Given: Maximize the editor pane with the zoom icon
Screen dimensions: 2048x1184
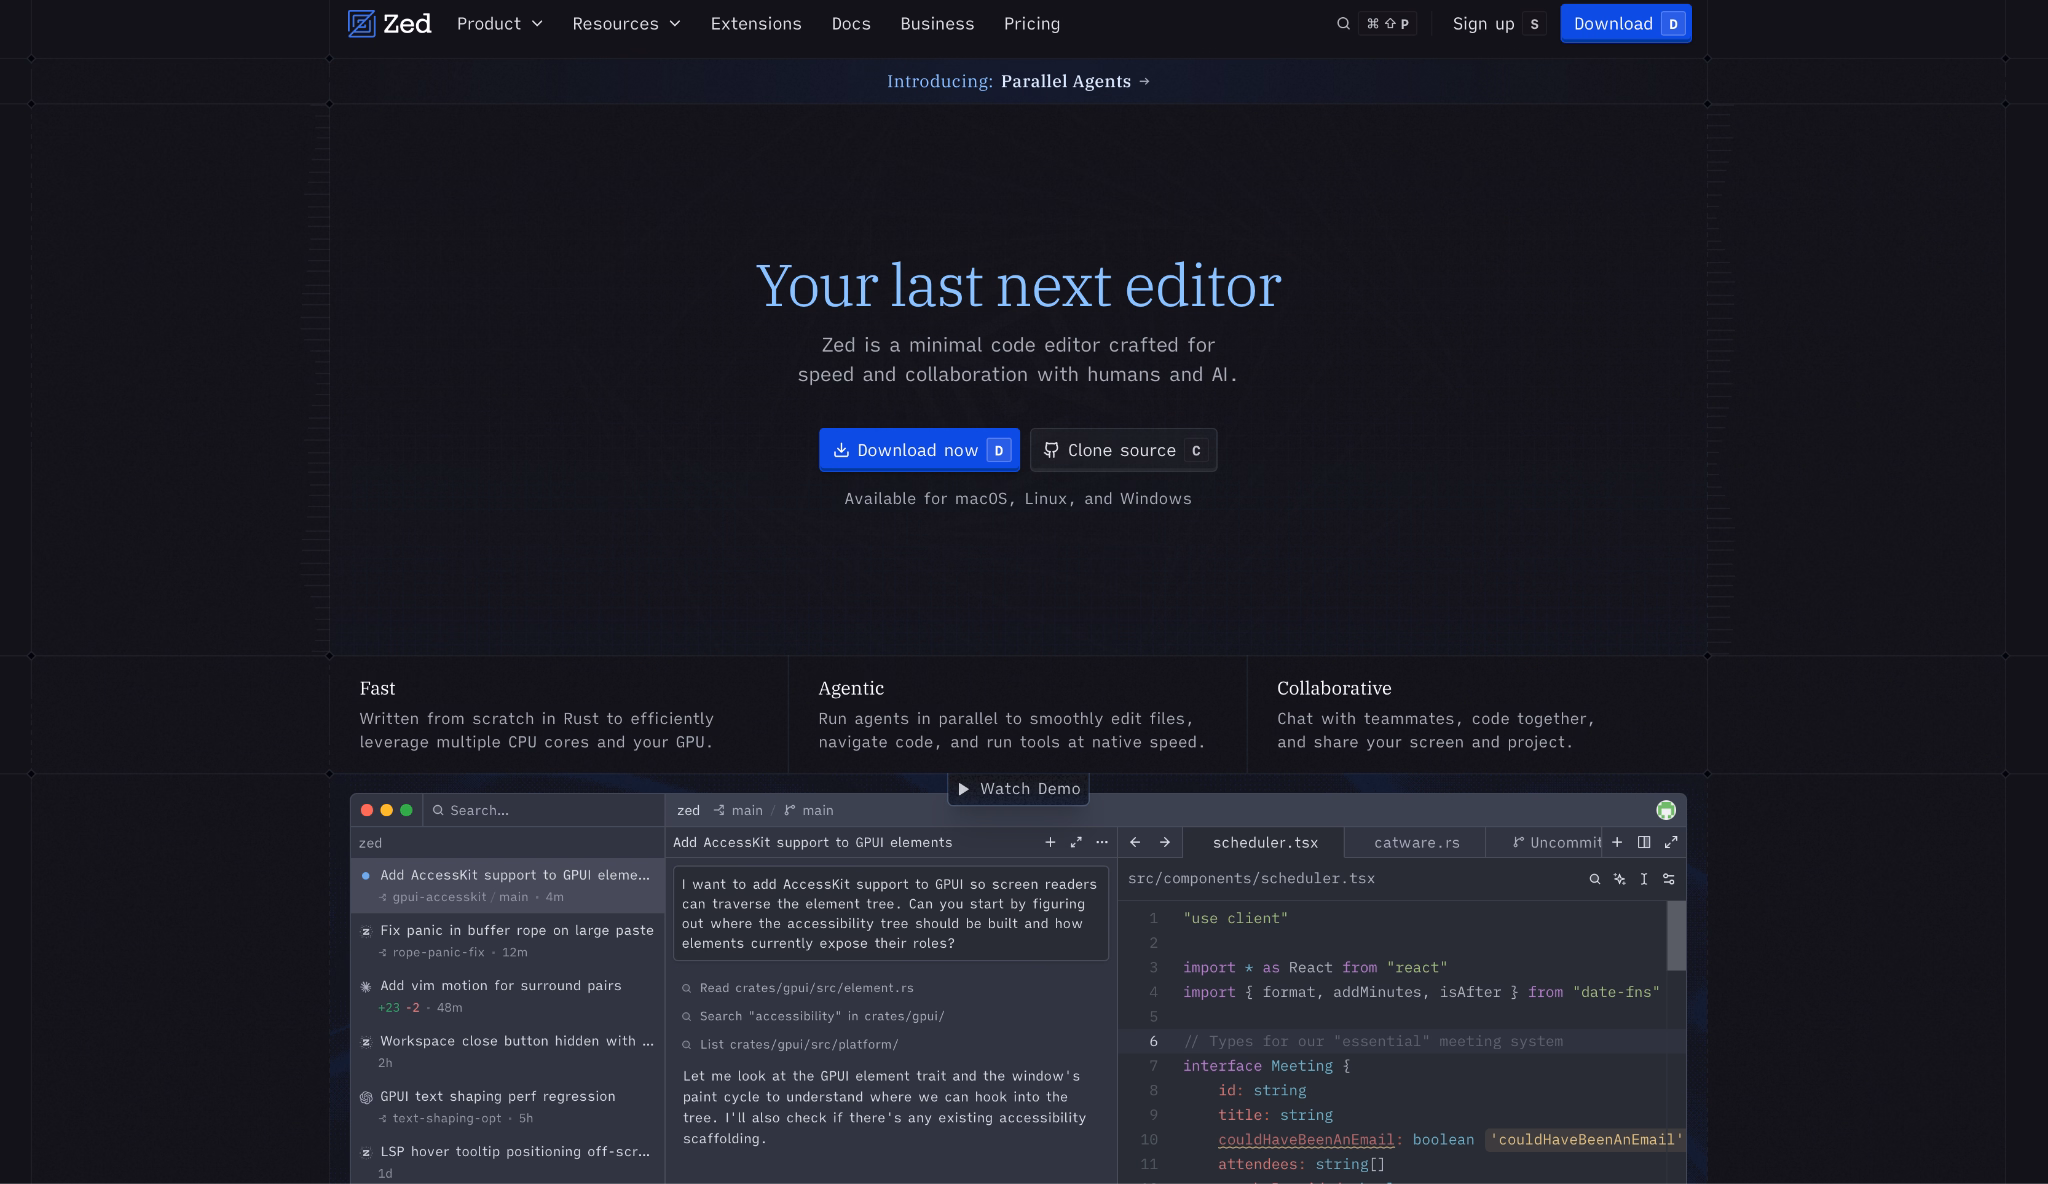Looking at the screenshot, I should (1670, 842).
